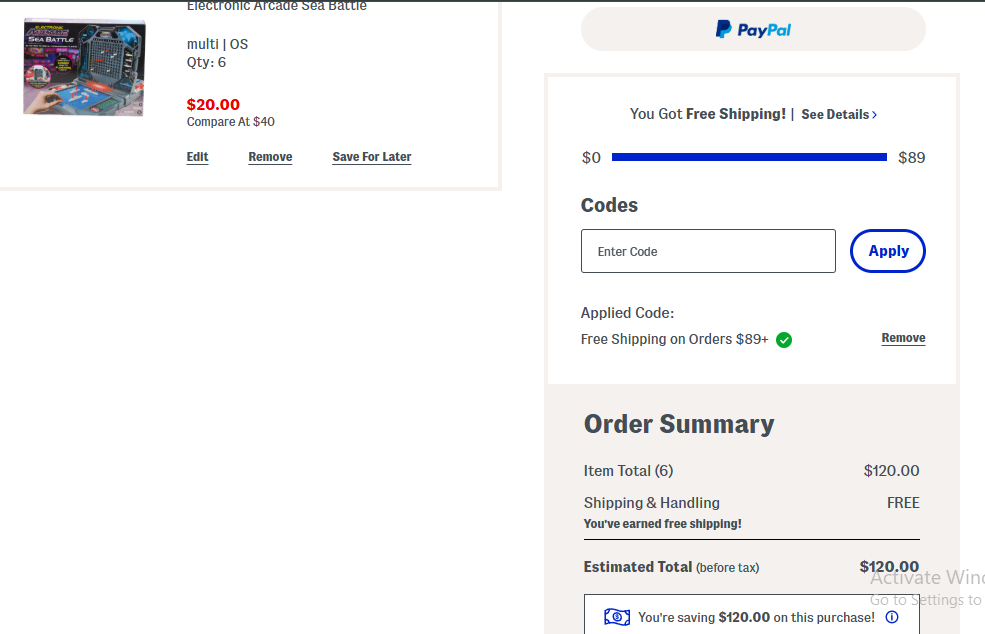
Task: Apply the promo code
Action: [888, 251]
